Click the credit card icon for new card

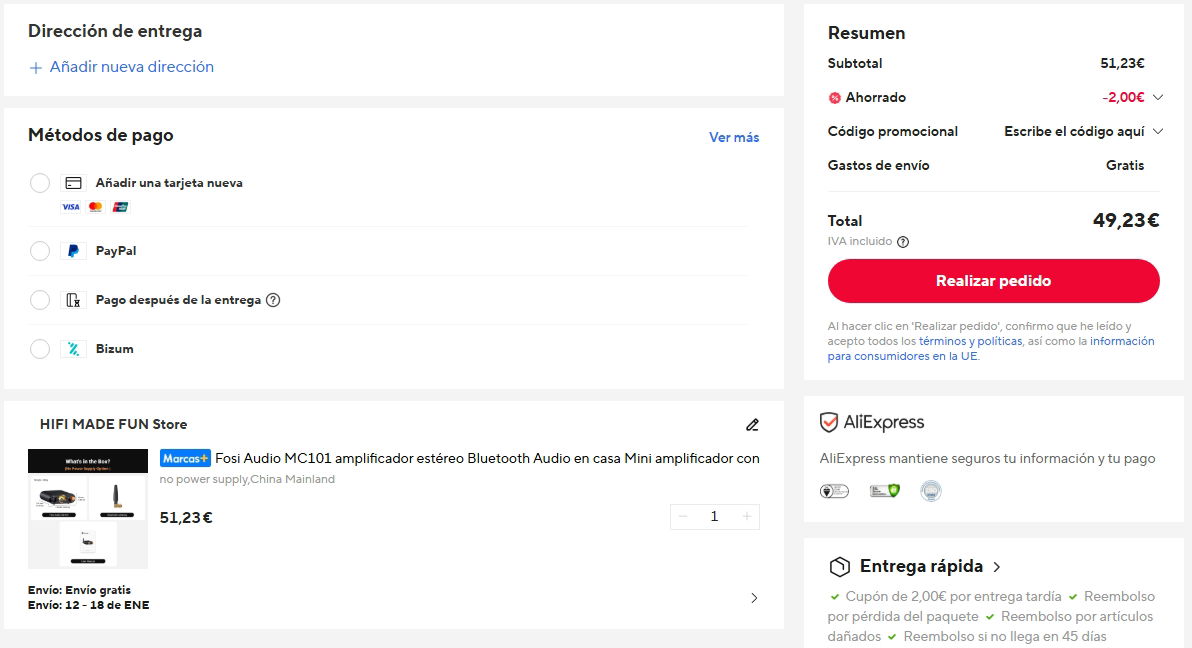73,183
